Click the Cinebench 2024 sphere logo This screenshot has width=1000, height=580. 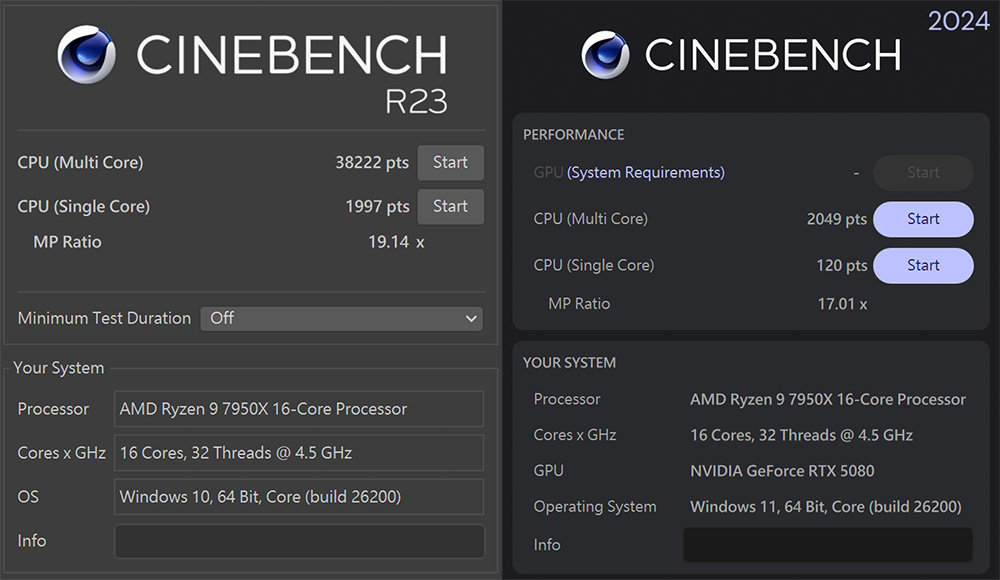(605, 55)
